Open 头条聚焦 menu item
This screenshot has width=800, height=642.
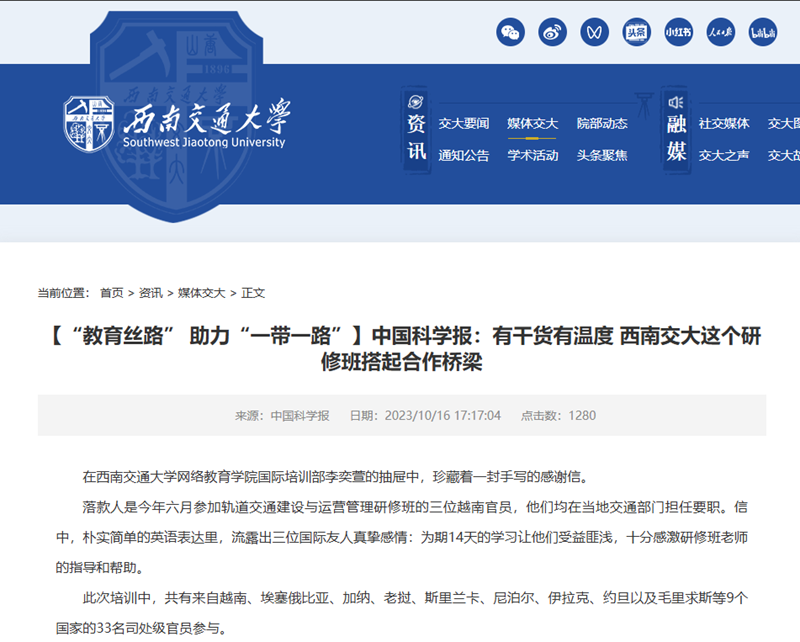[602, 155]
